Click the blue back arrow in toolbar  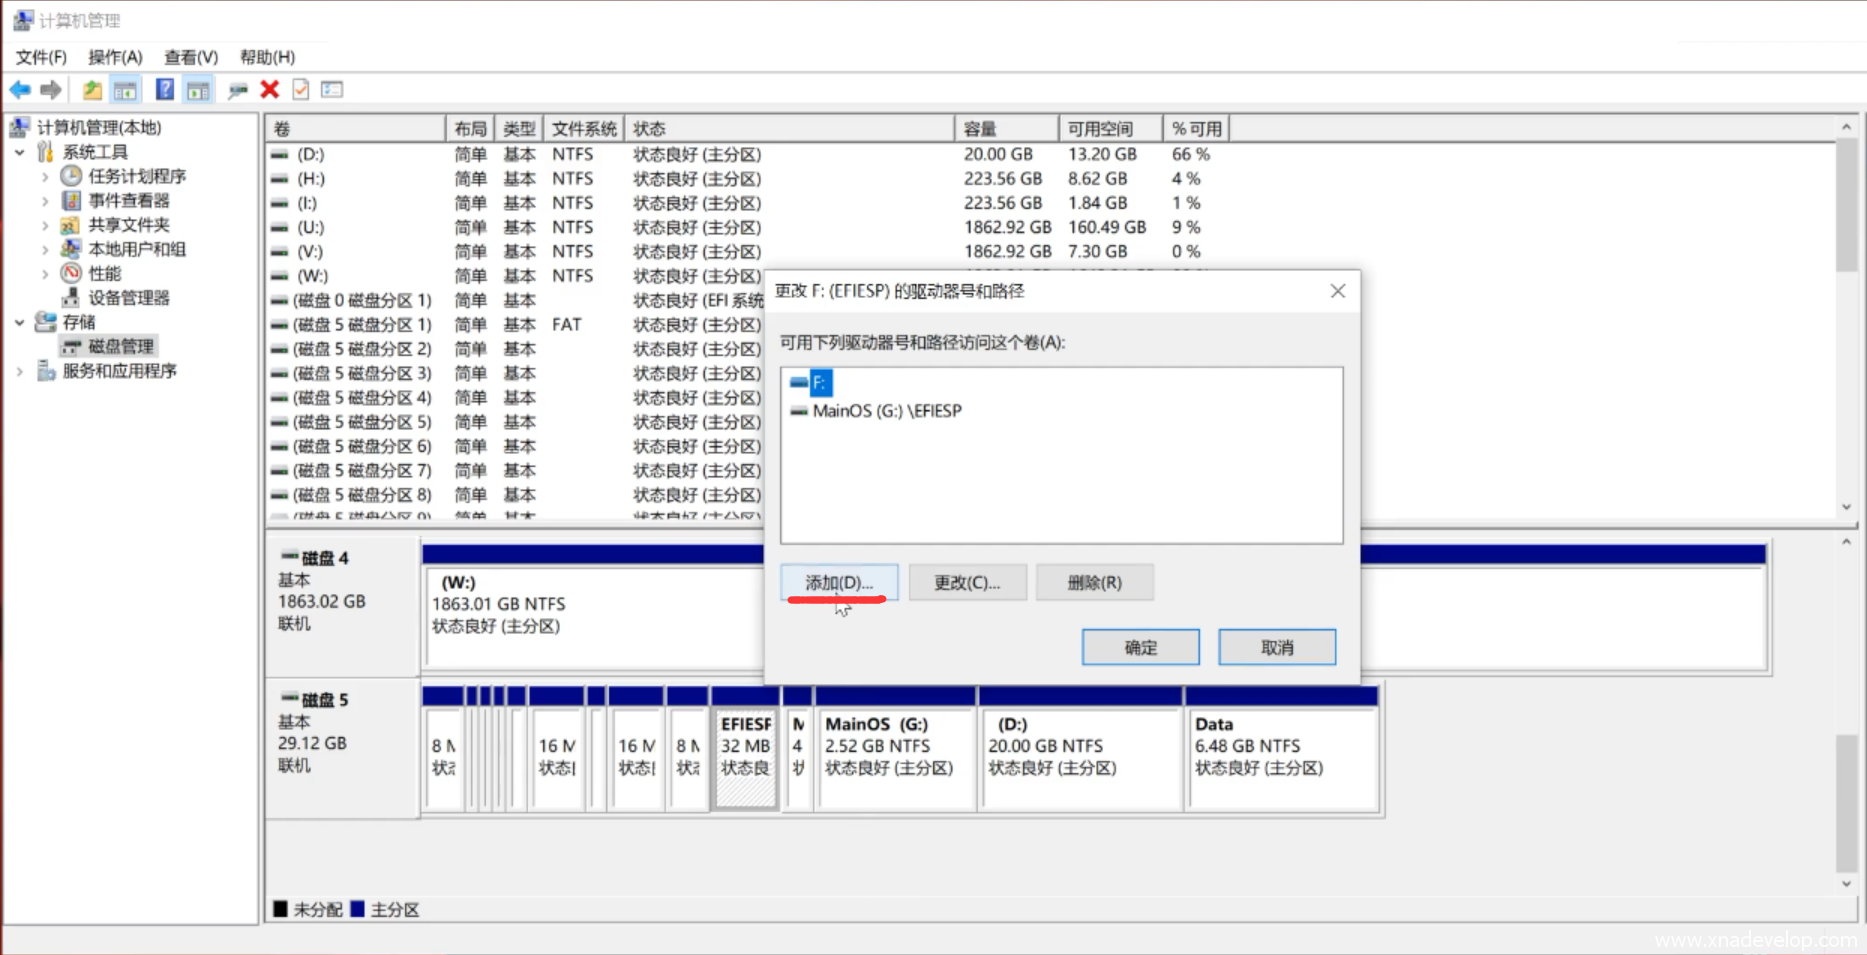(x=20, y=90)
